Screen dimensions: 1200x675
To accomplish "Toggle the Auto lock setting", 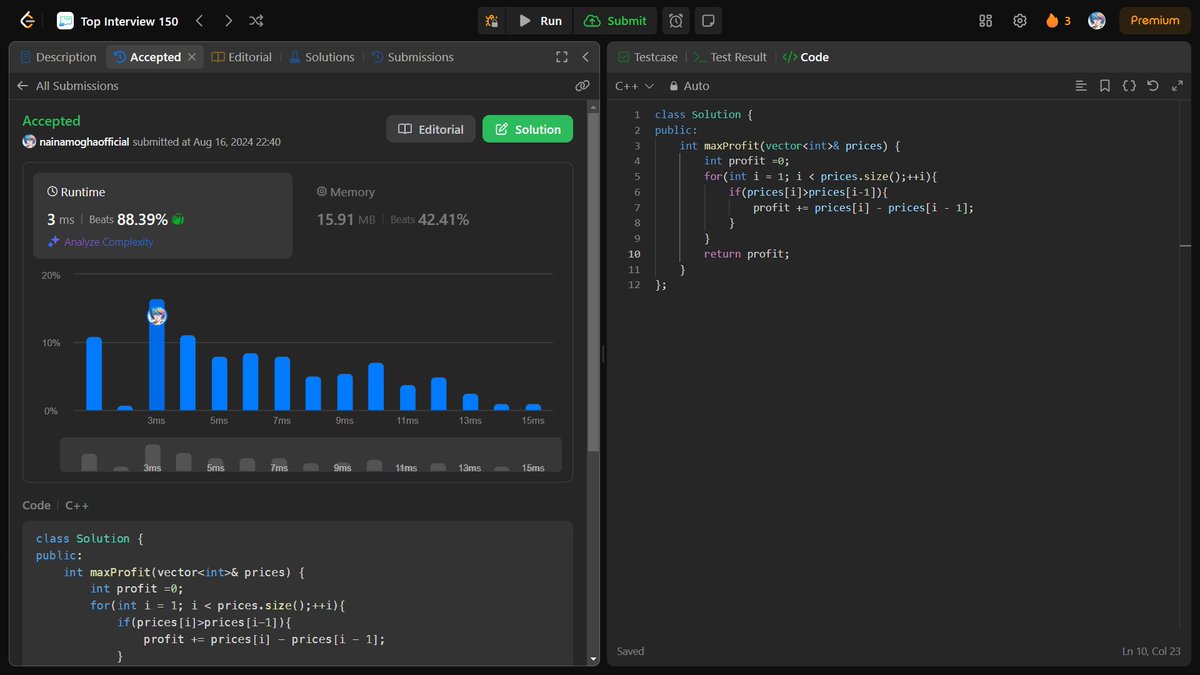I will pyautogui.click(x=689, y=86).
